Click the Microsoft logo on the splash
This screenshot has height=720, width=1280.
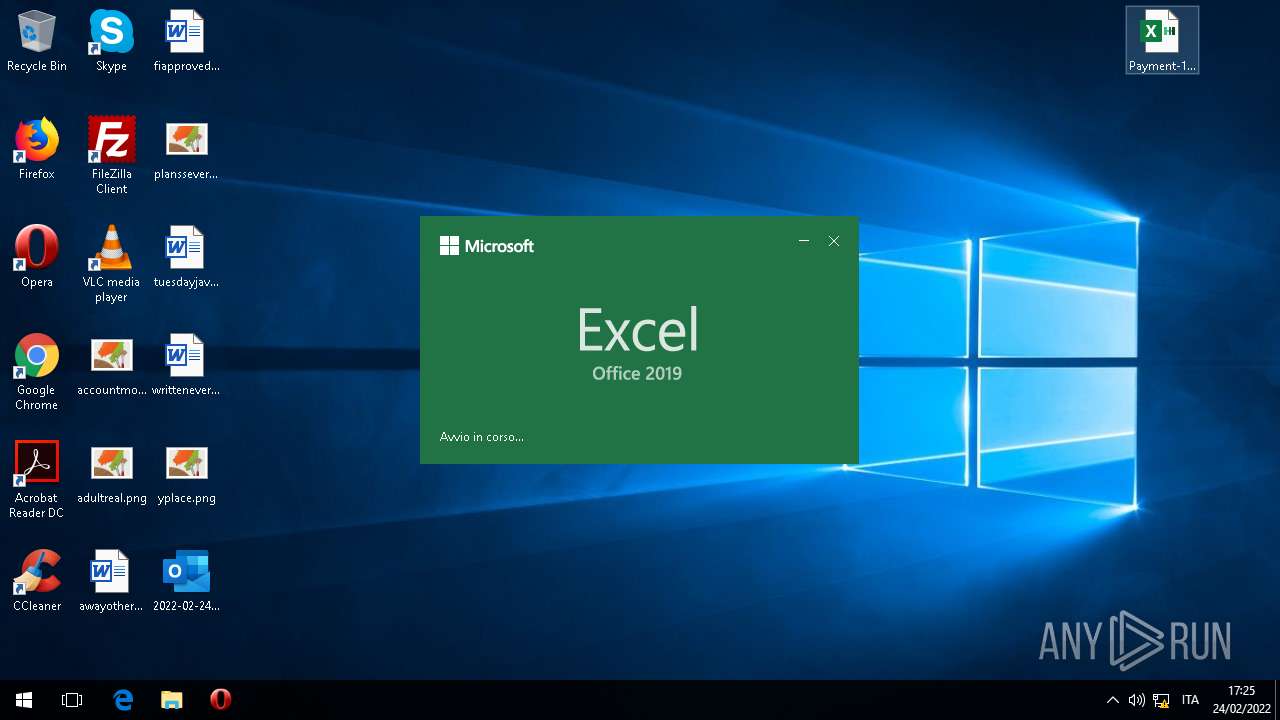[487, 246]
